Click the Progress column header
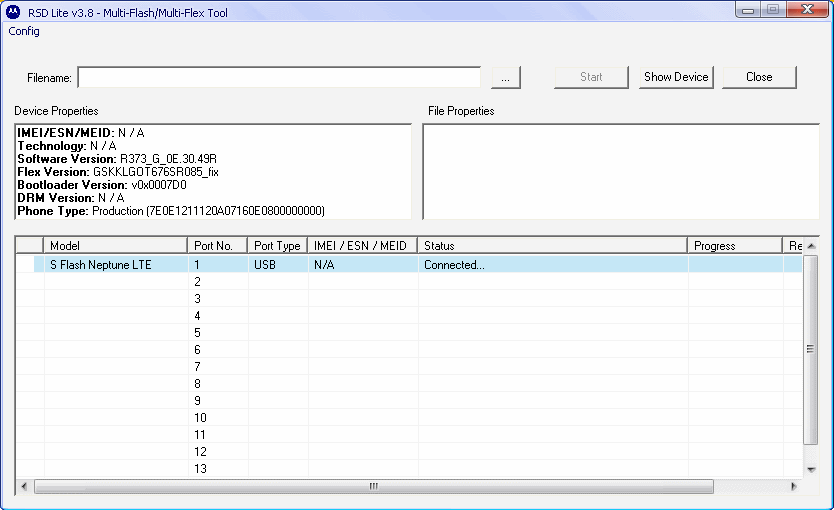The image size is (834, 510). coord(735,246)
